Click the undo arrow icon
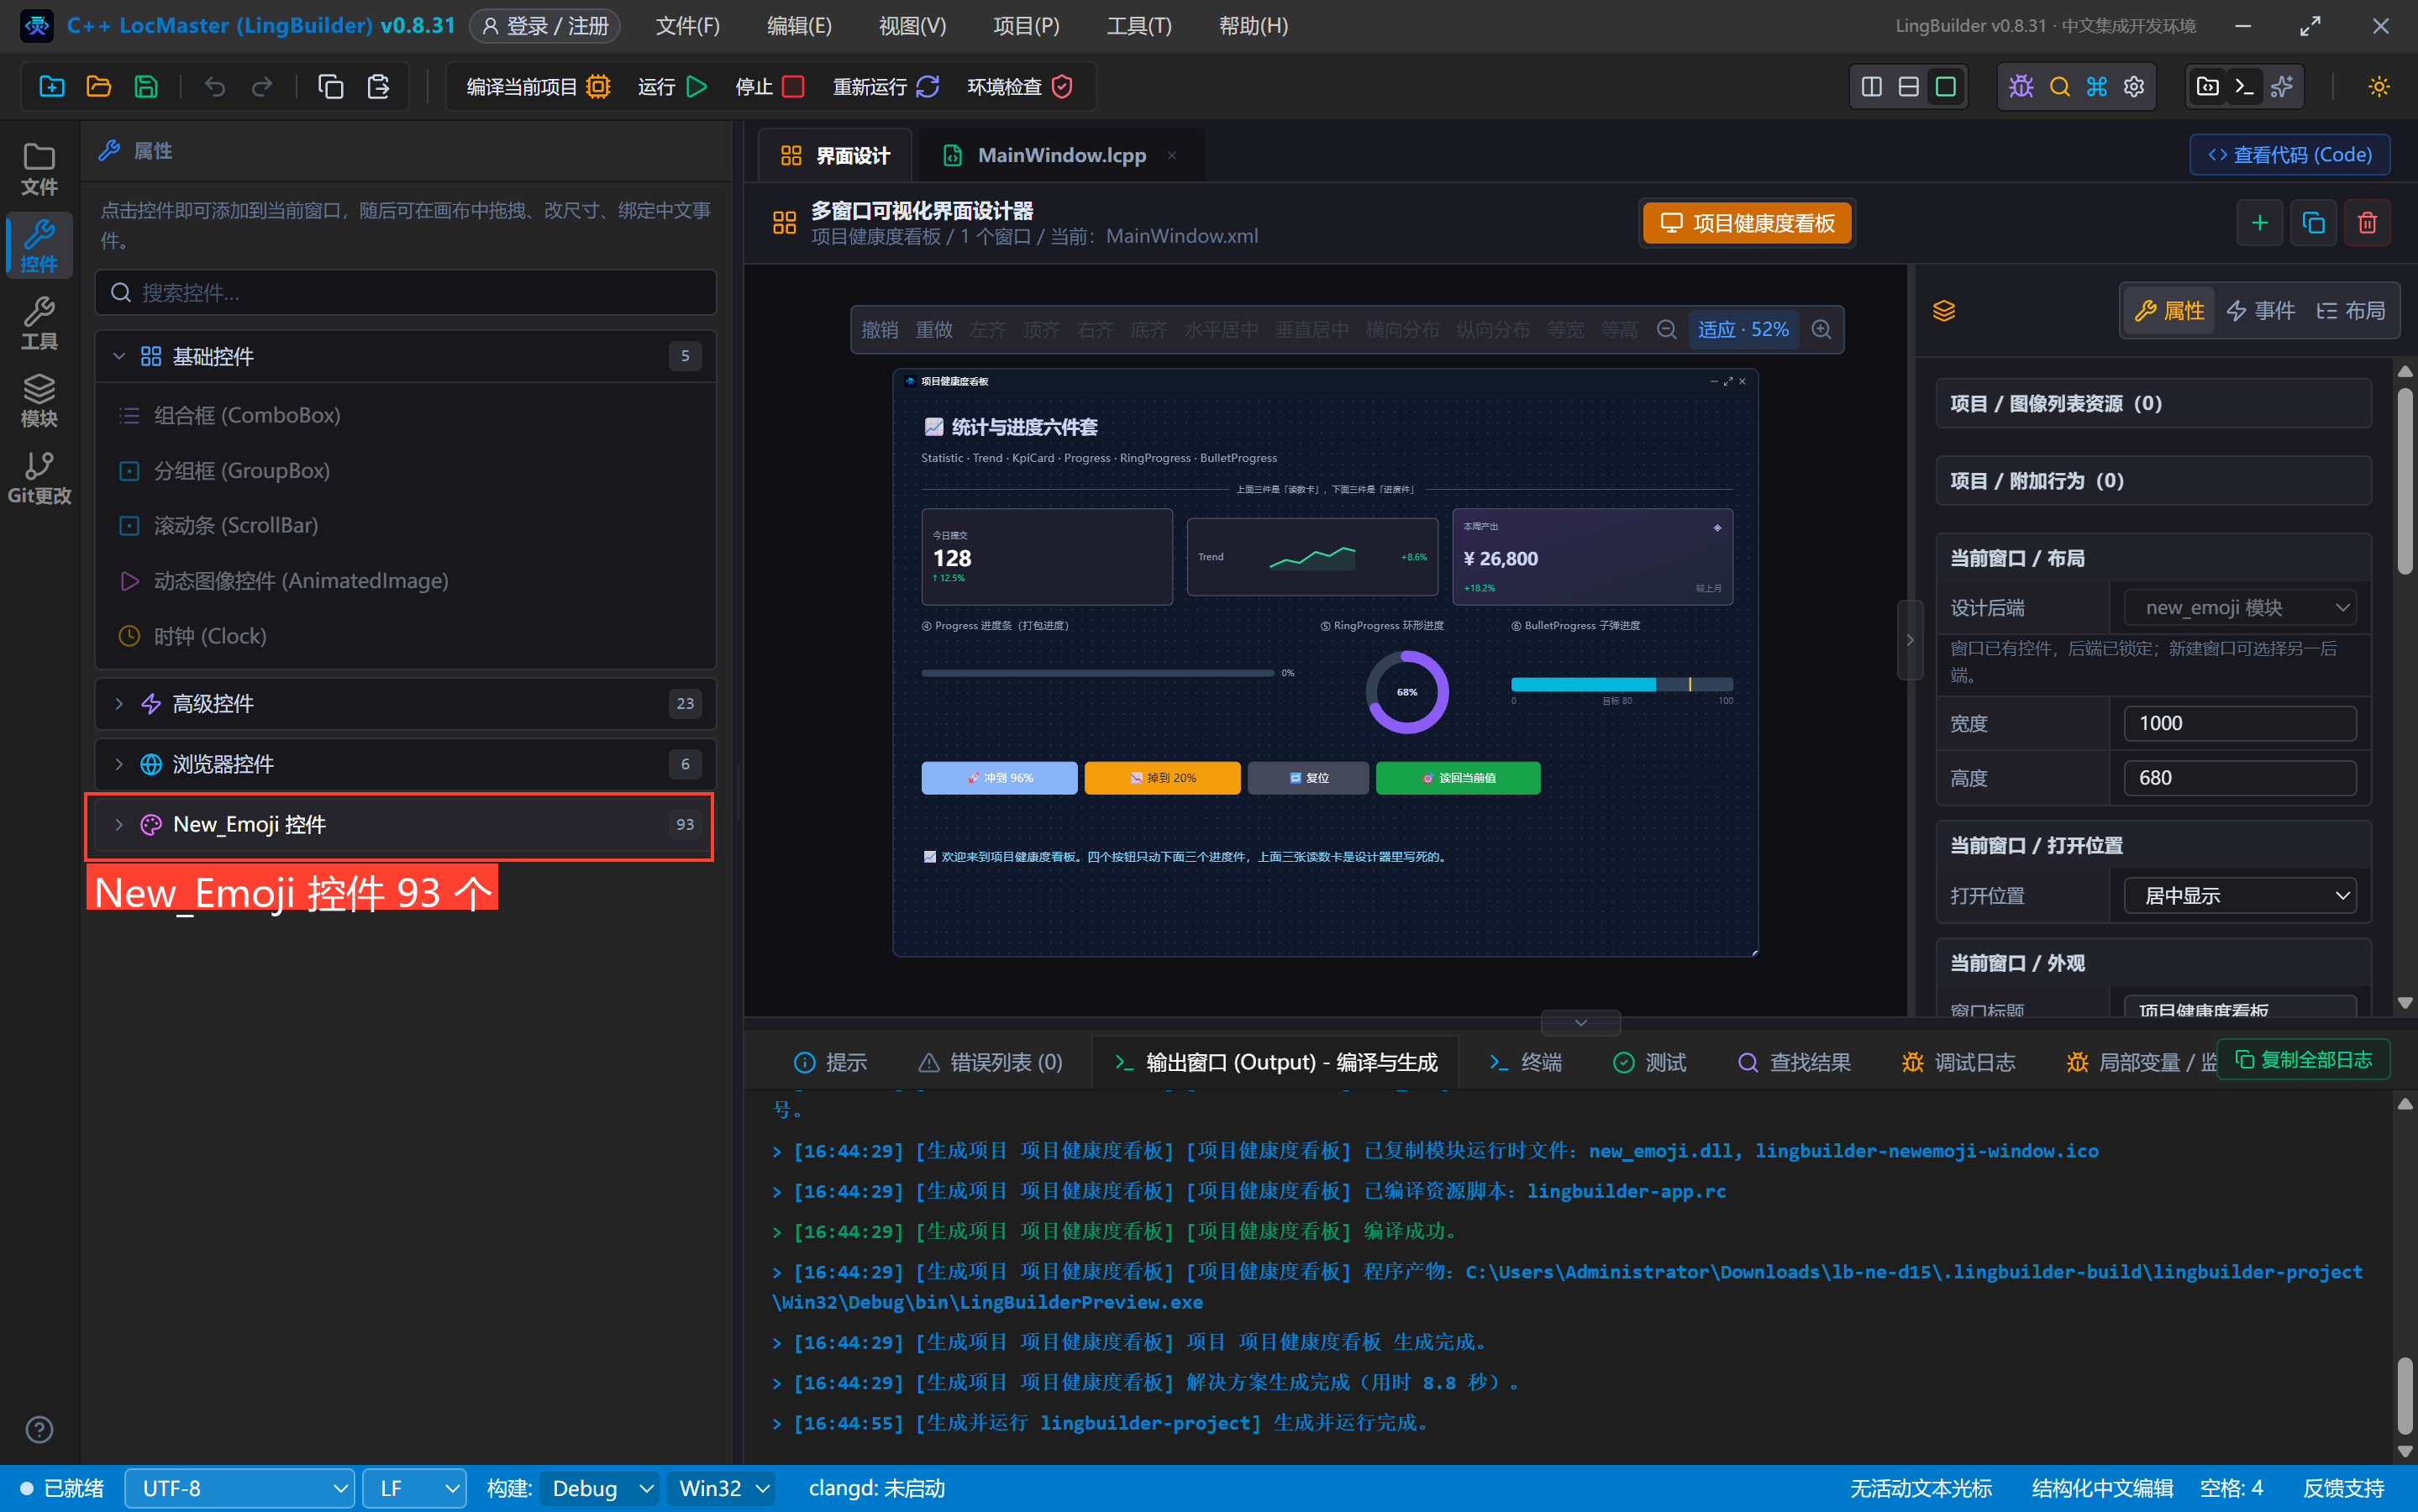The width and height of the screenshot is (2418, 1512). tap(215, 87)
